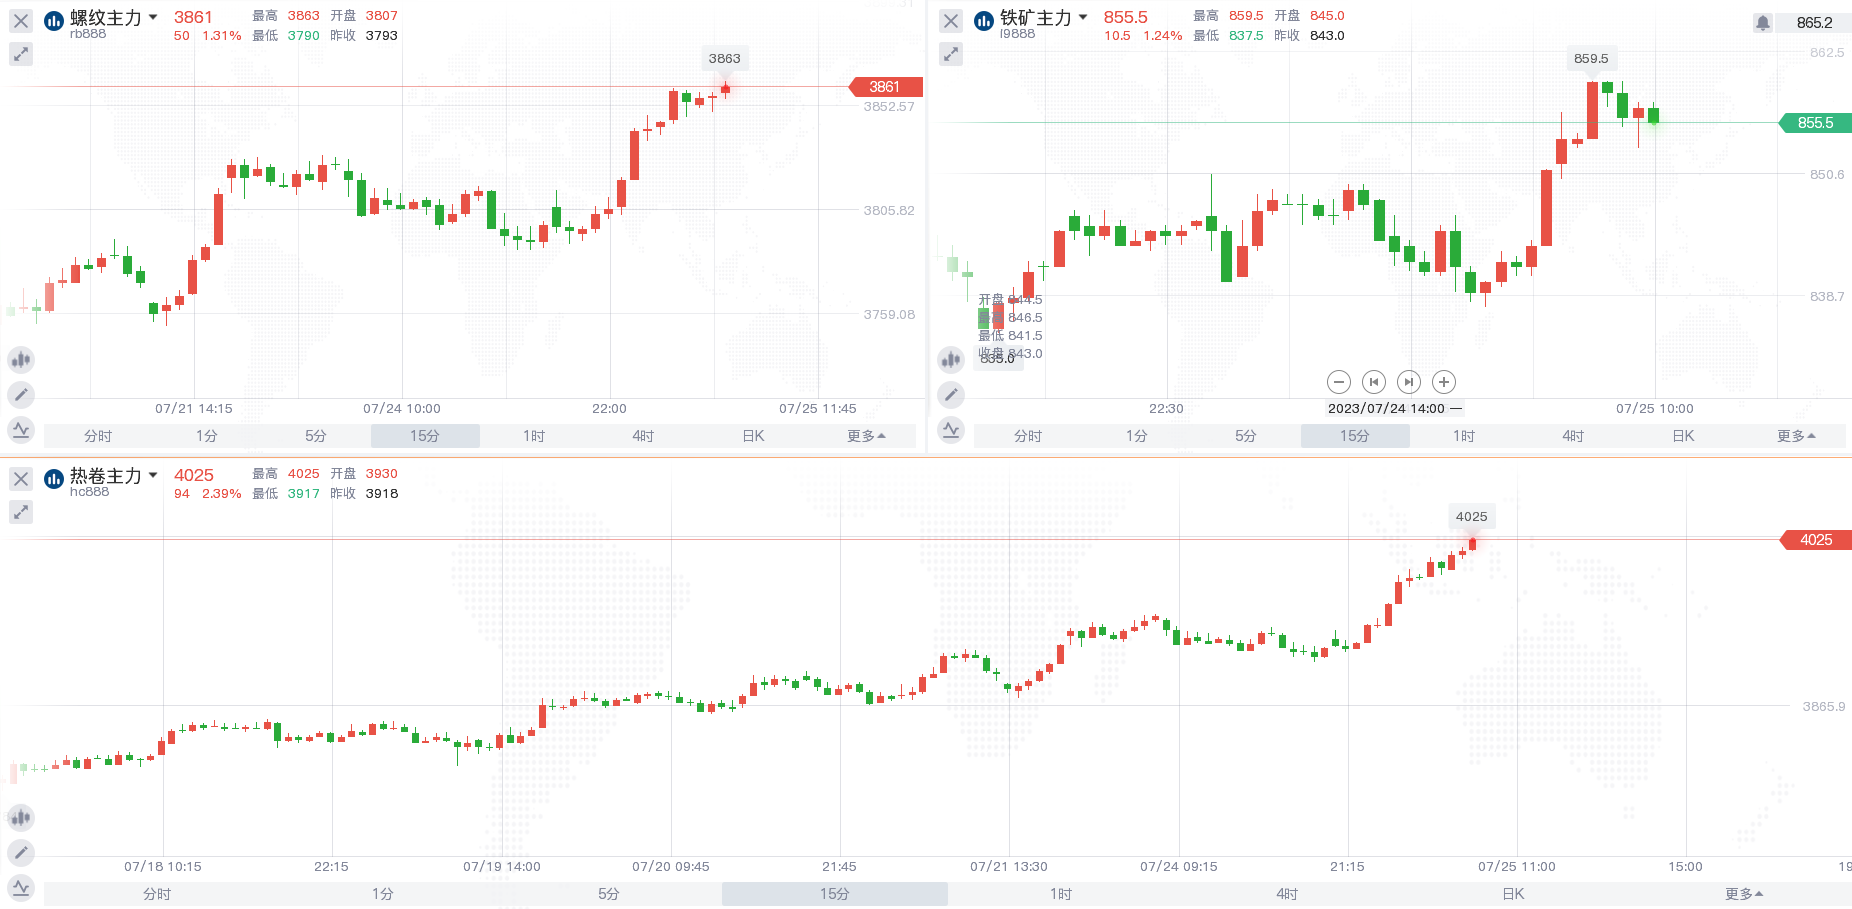Viewport: 1852px width, 909px height.
Task: Select 15分 period on 热卷主力 chart
Action: click(835, 894)
